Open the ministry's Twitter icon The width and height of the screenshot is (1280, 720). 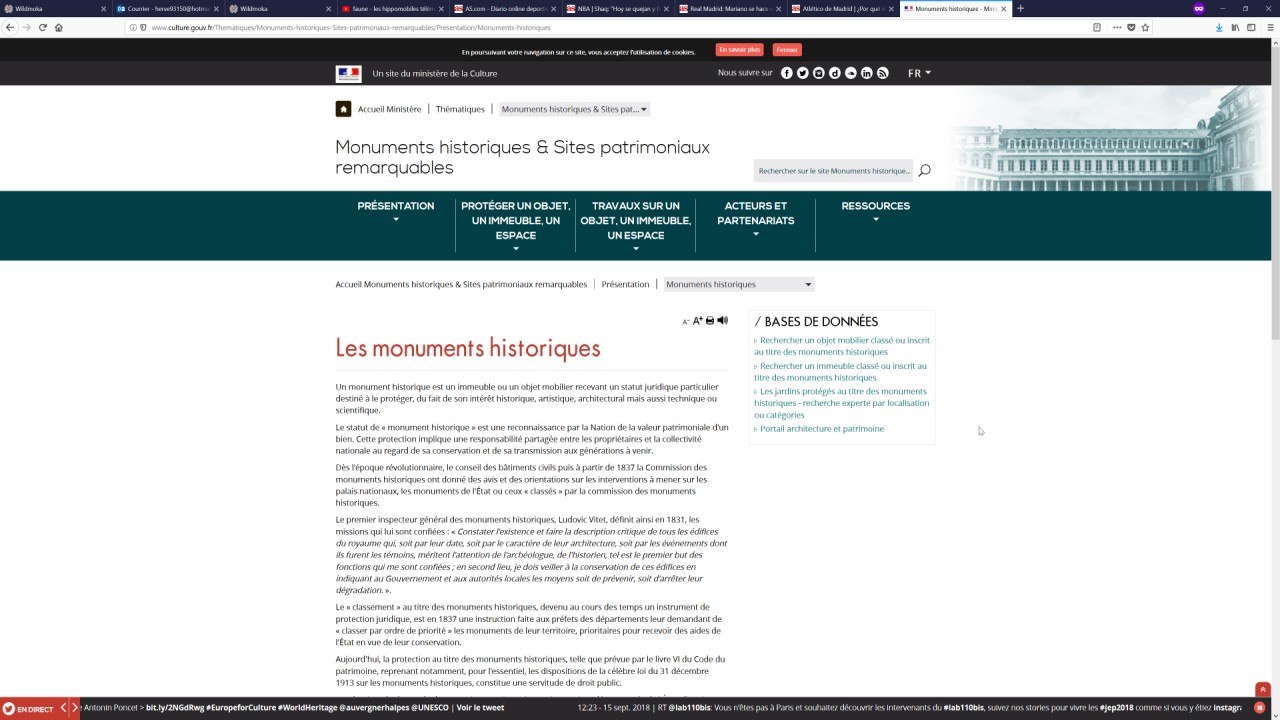click(x=803, y=73)
